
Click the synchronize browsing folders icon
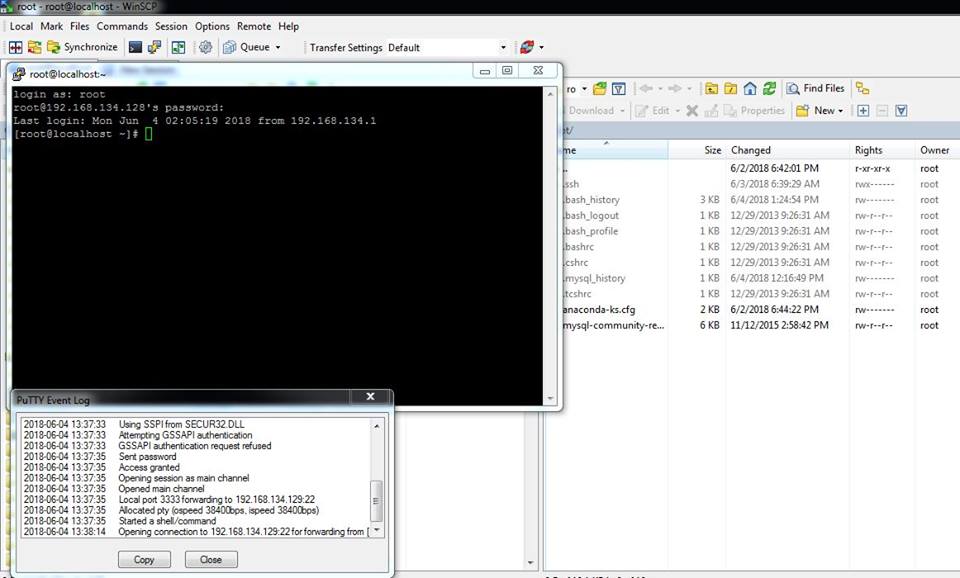click(35, 47)
